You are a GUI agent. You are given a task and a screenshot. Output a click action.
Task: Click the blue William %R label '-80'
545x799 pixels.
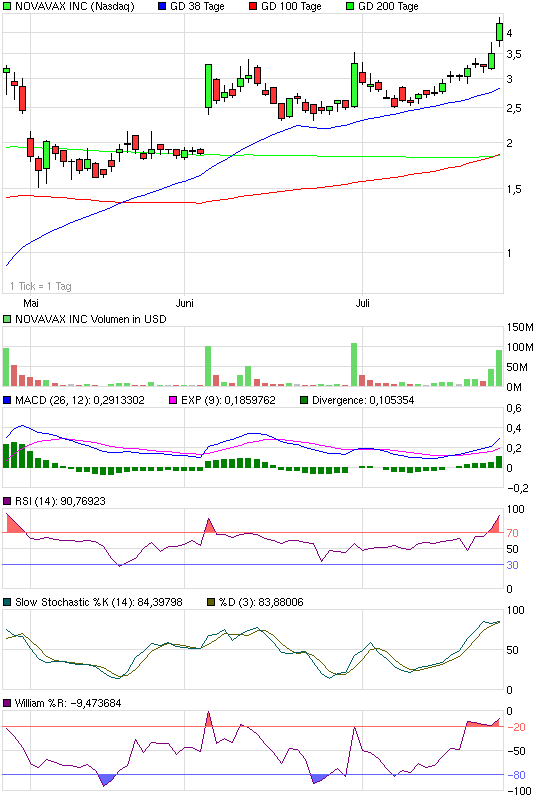(x=516, y=775)
